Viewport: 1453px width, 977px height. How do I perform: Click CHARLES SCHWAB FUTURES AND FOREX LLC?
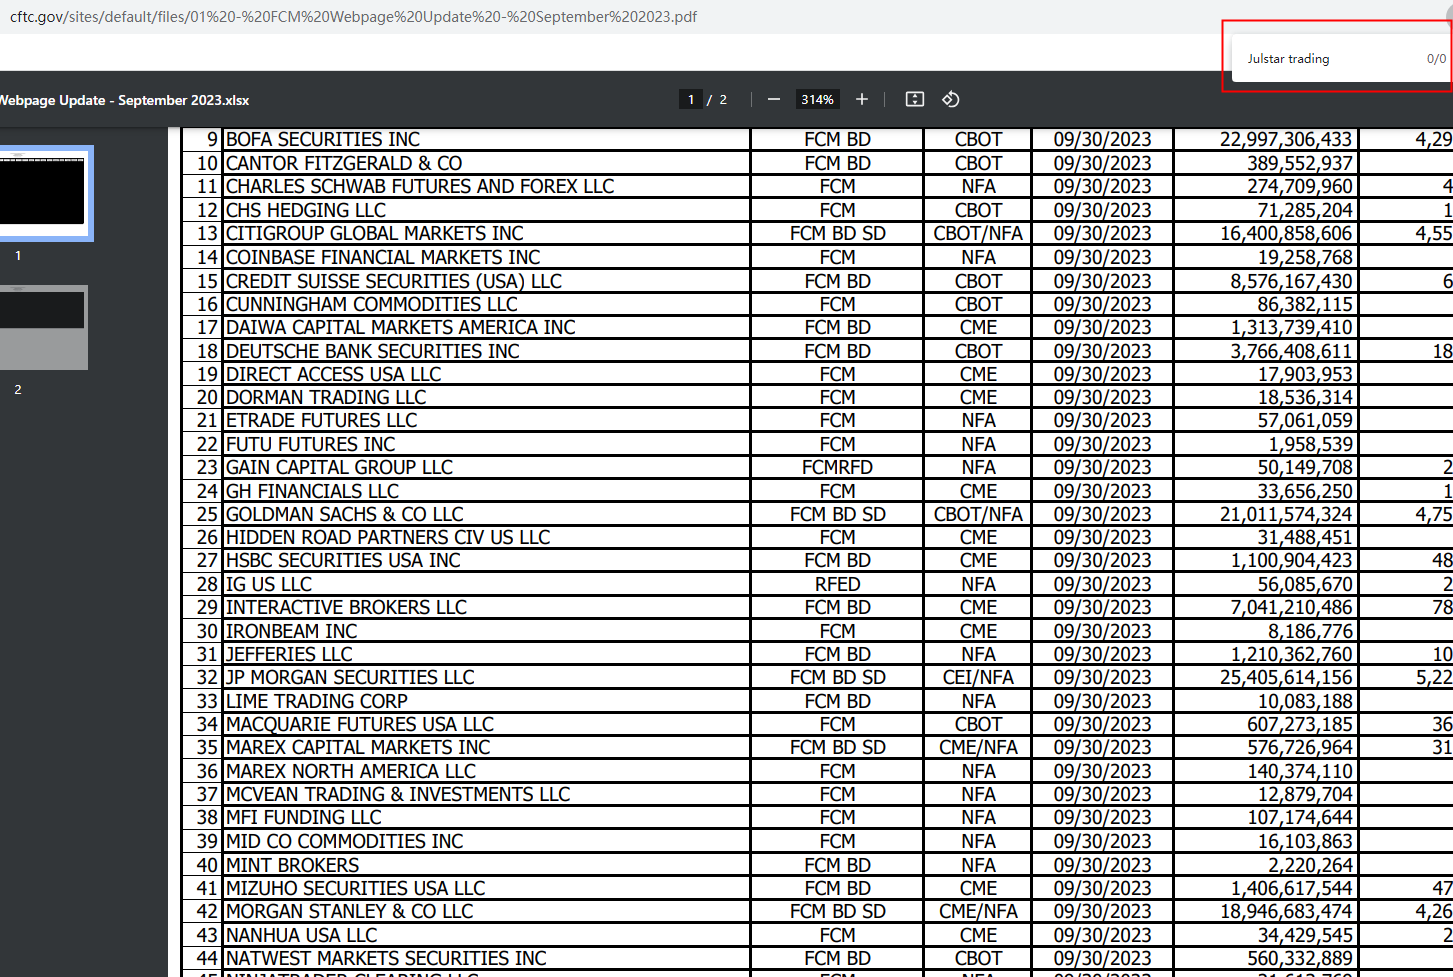click(420, 186)
